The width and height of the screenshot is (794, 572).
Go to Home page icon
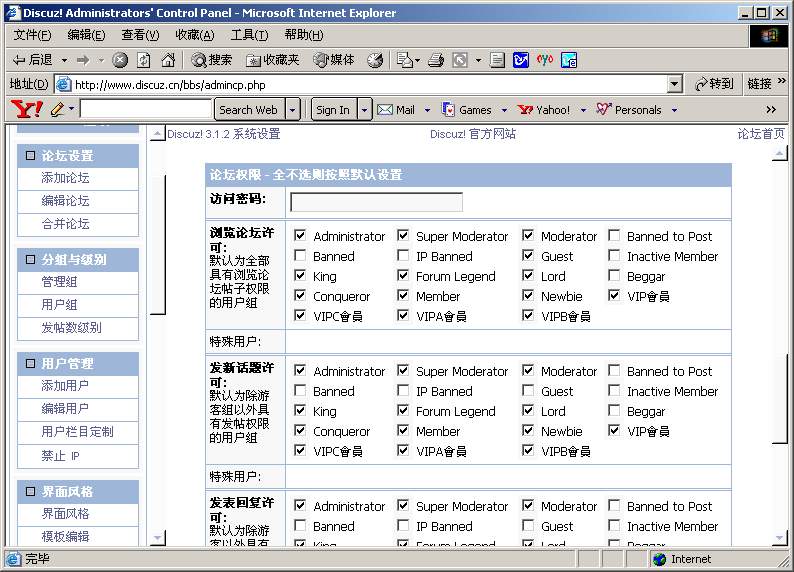(x=168, y=60)
